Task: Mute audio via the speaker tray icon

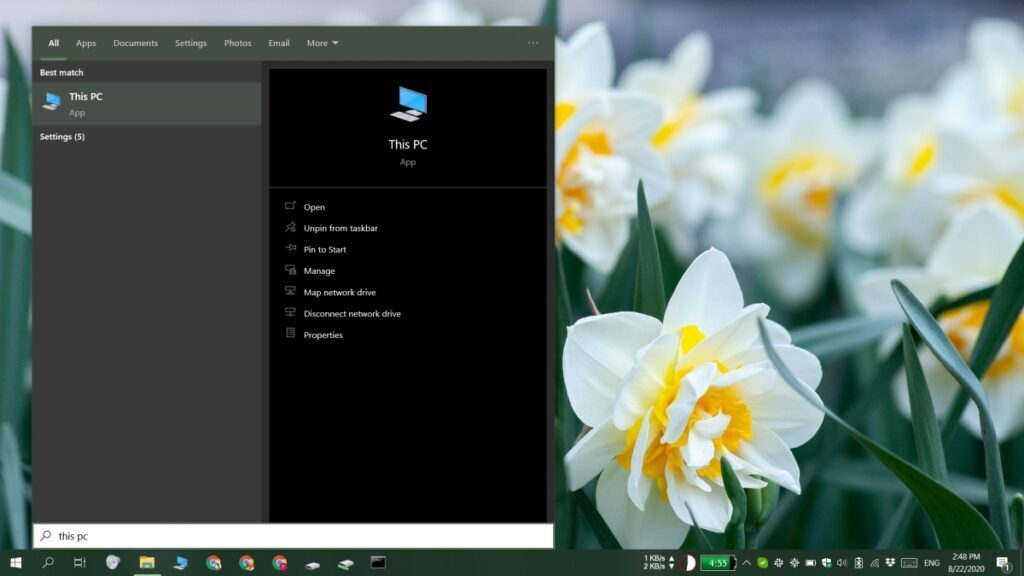Action: click(843, 561)
